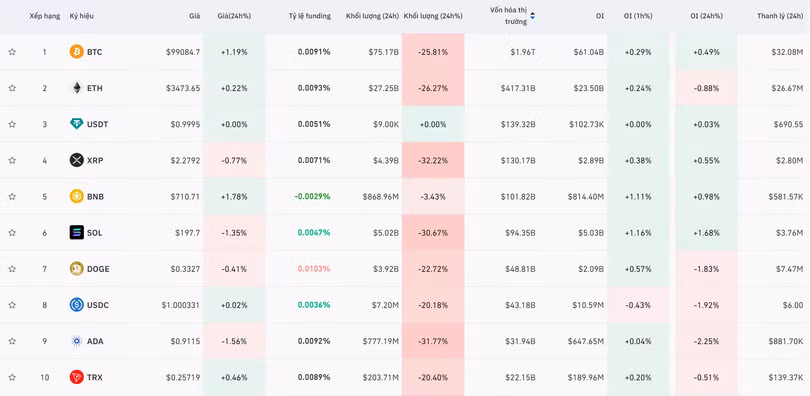Sort by Tỷ lệ funding header
Image resolution: width=810 pixels, height=396 pixels.
tap(309, 16)
